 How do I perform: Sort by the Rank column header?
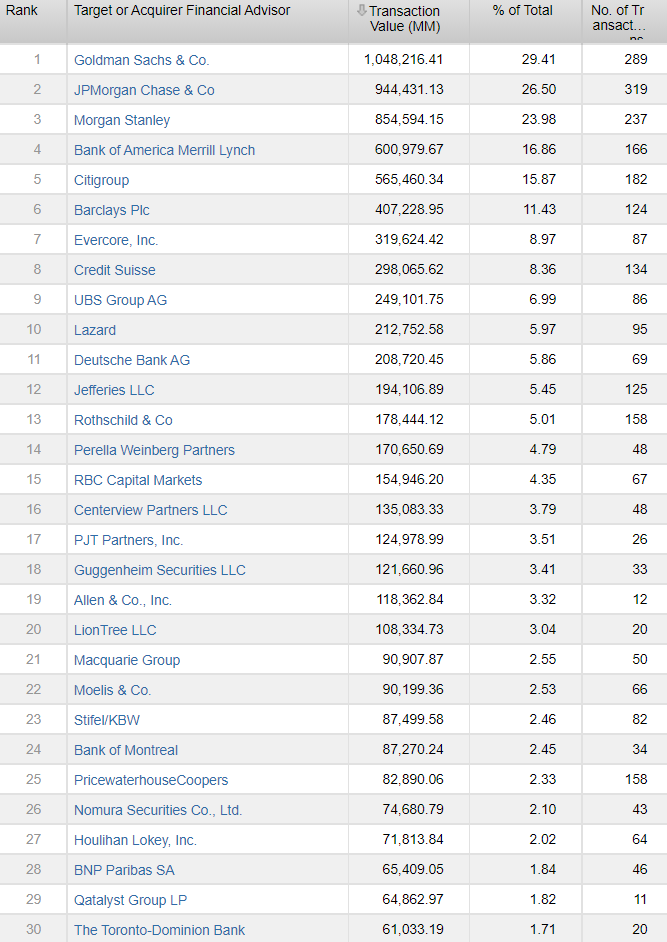pyautogui.click(x=22, y=10)
